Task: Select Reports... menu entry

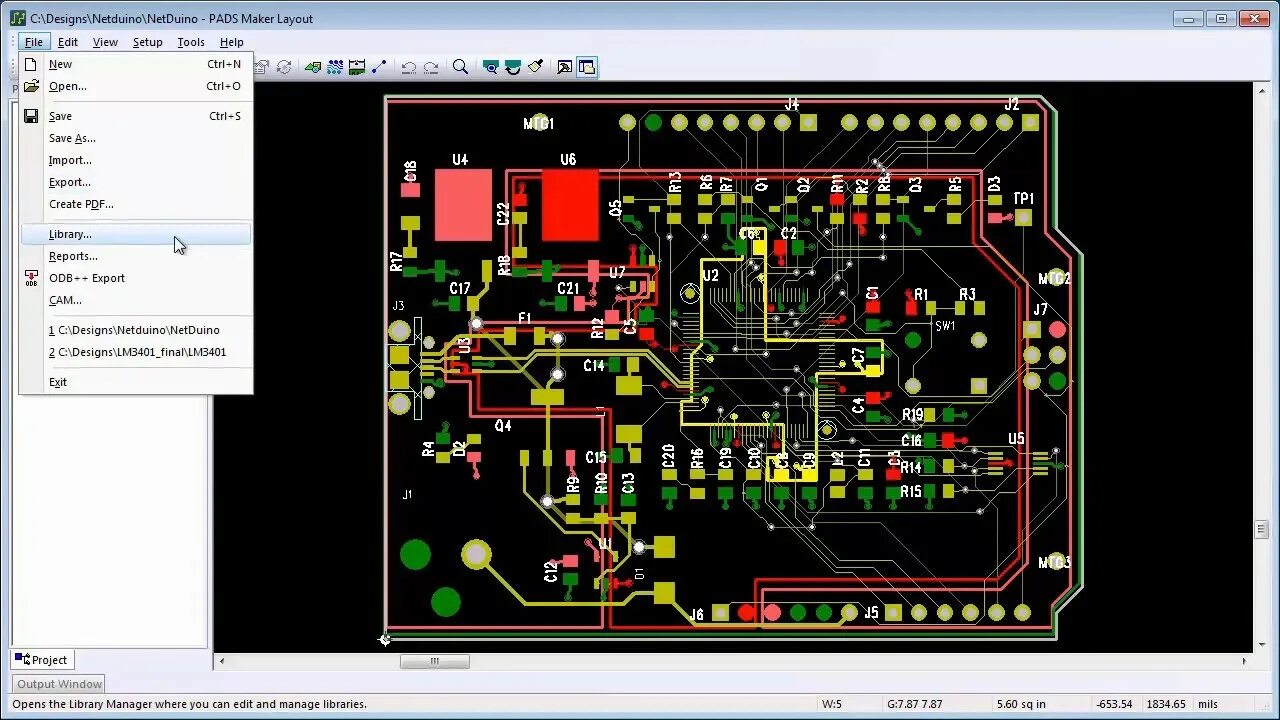Action: coord(135,256)
